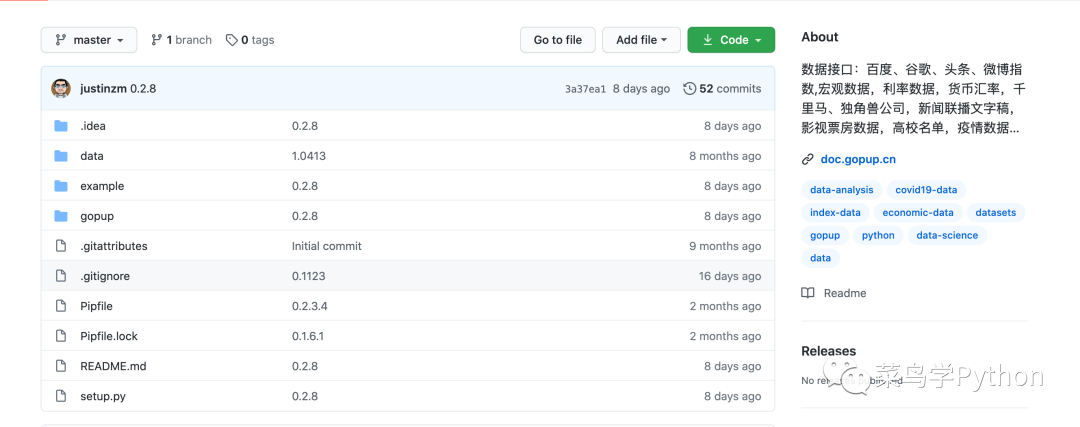Click the link icon beside doc.gopup.cn

pos(808,159)
